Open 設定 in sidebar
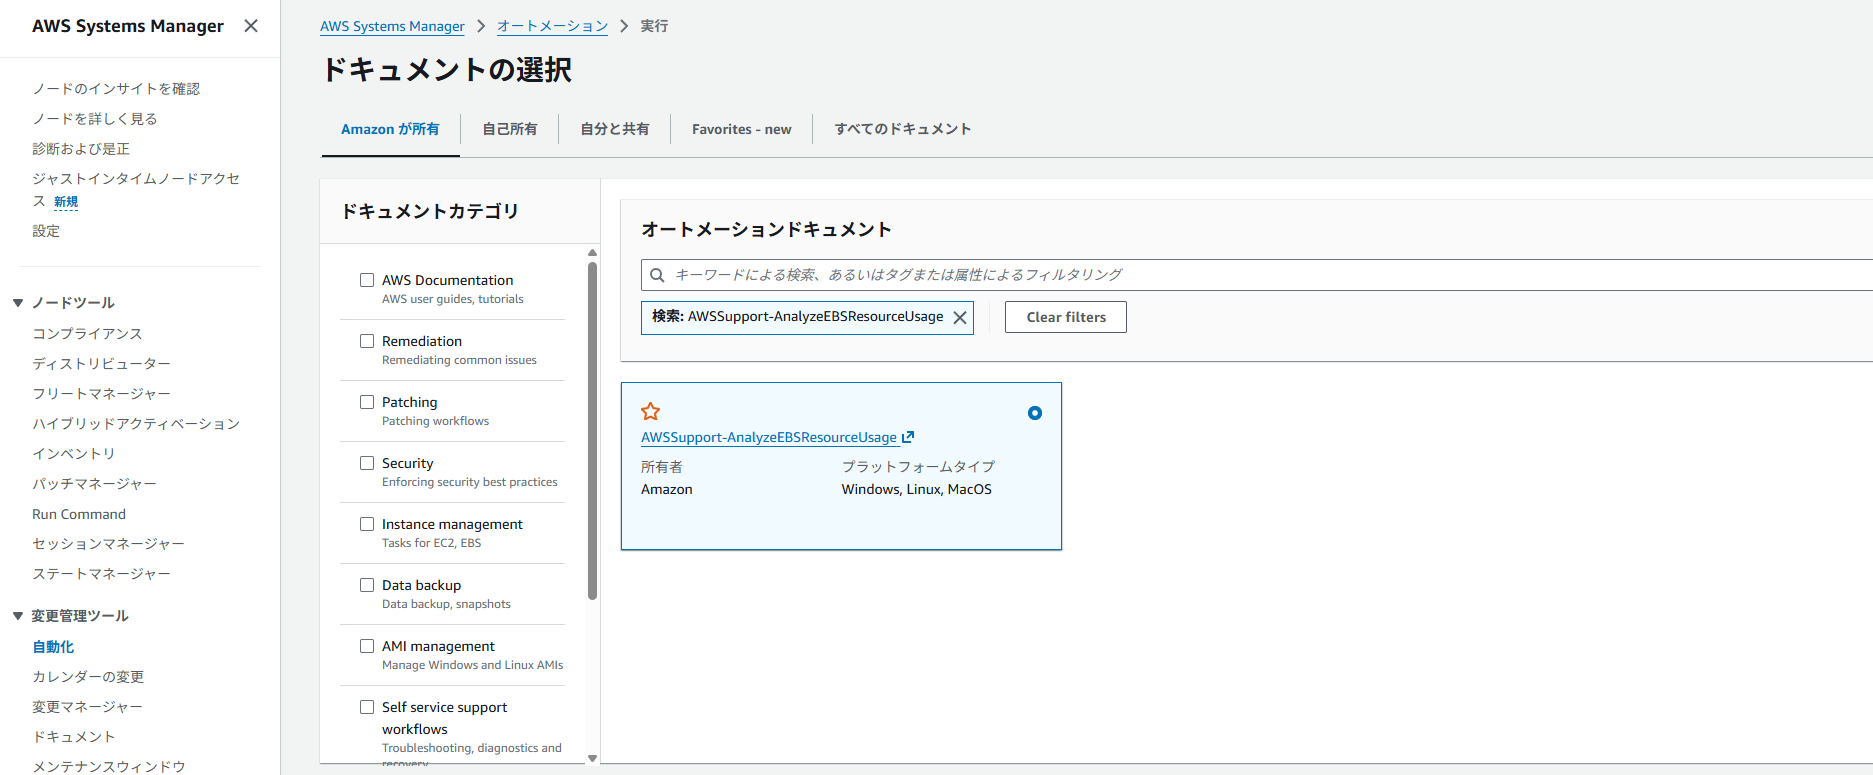This screenshot has width=1873, height=775. (46, 231)
